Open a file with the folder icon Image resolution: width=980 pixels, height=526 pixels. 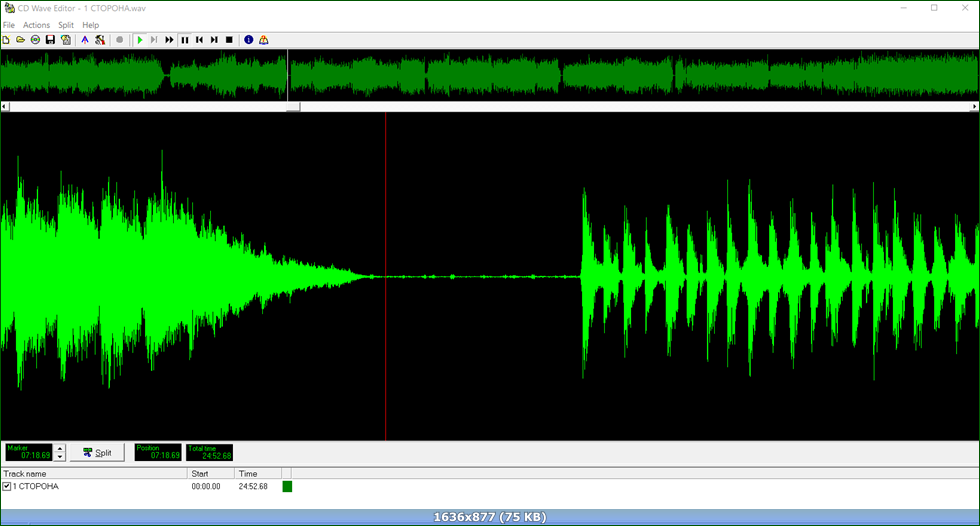click(21, 40)
